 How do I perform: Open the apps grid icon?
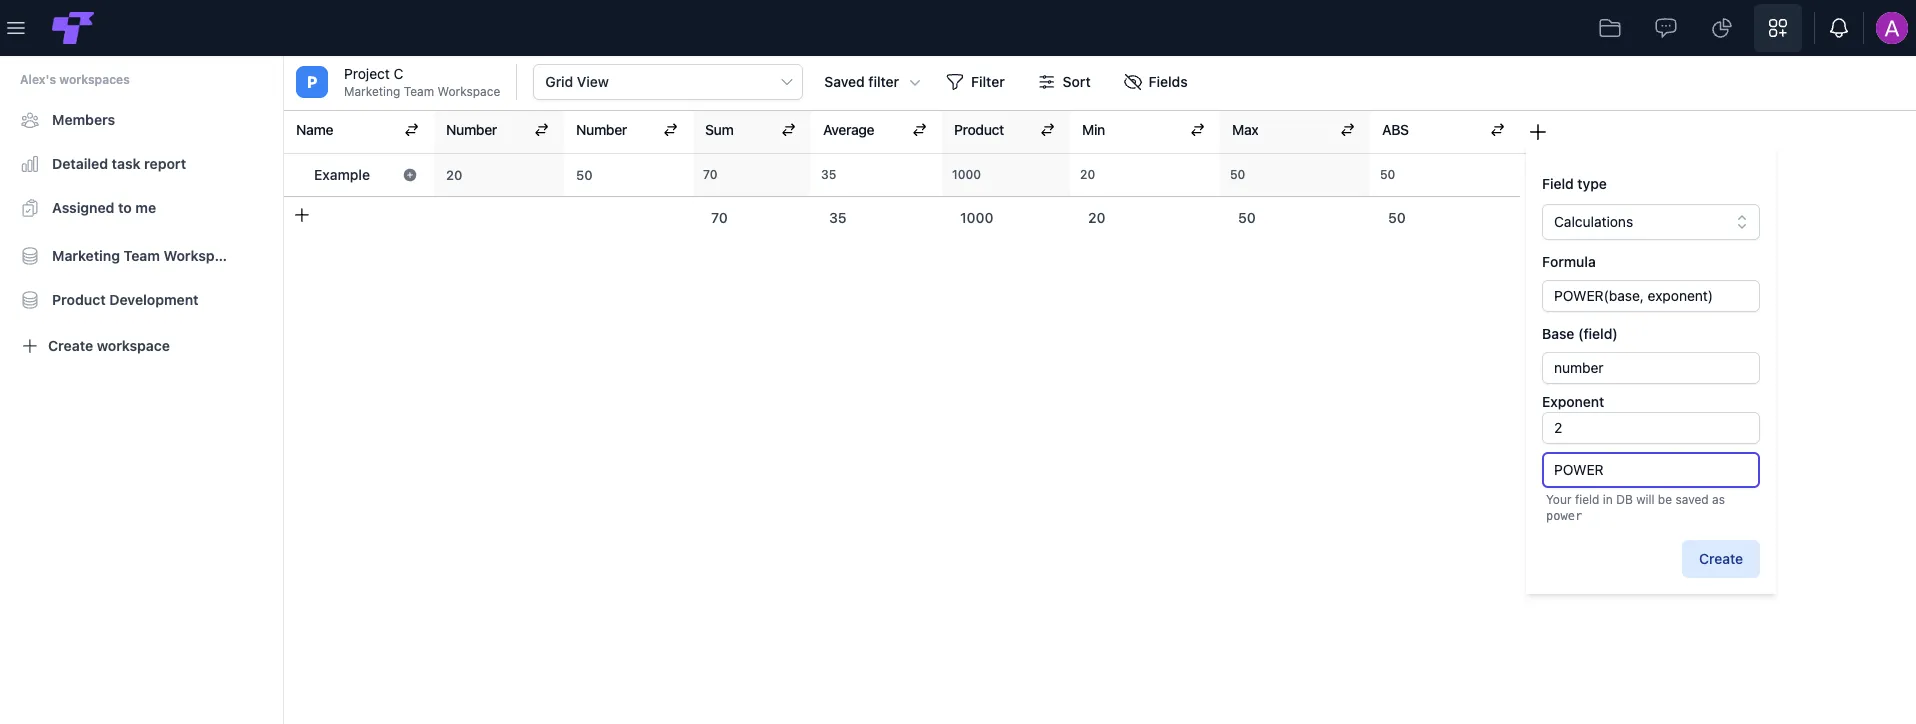pyautogui.click(x=1778, y=28)
